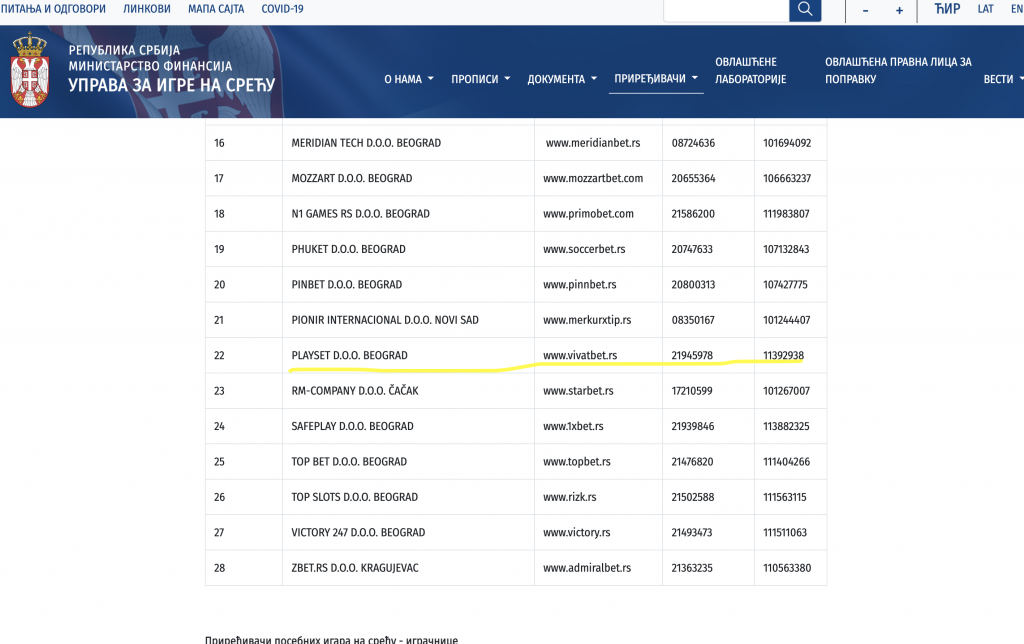Switch the site language to EN
The width and height of the screenshot is (1024, 644).
(1016, 8)
